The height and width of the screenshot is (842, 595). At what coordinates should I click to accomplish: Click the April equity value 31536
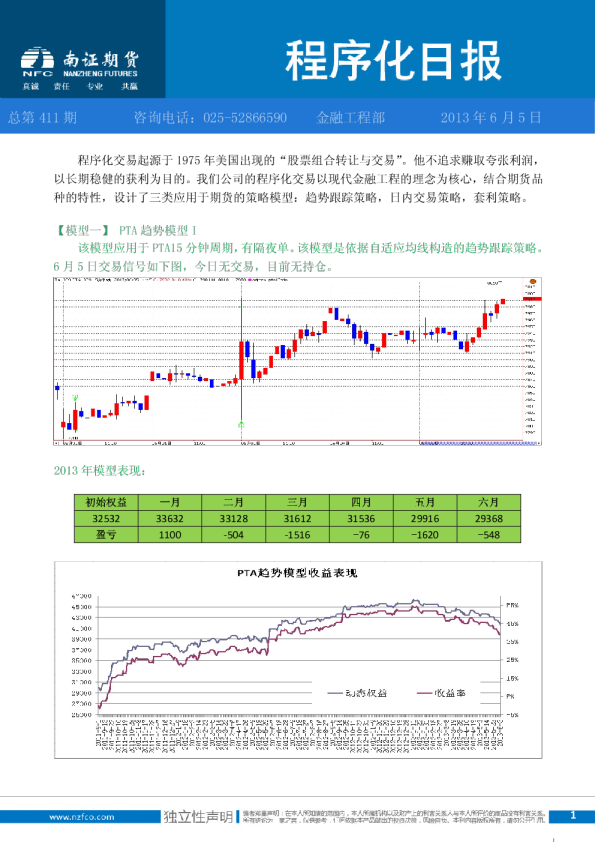(x=361, y=519)
